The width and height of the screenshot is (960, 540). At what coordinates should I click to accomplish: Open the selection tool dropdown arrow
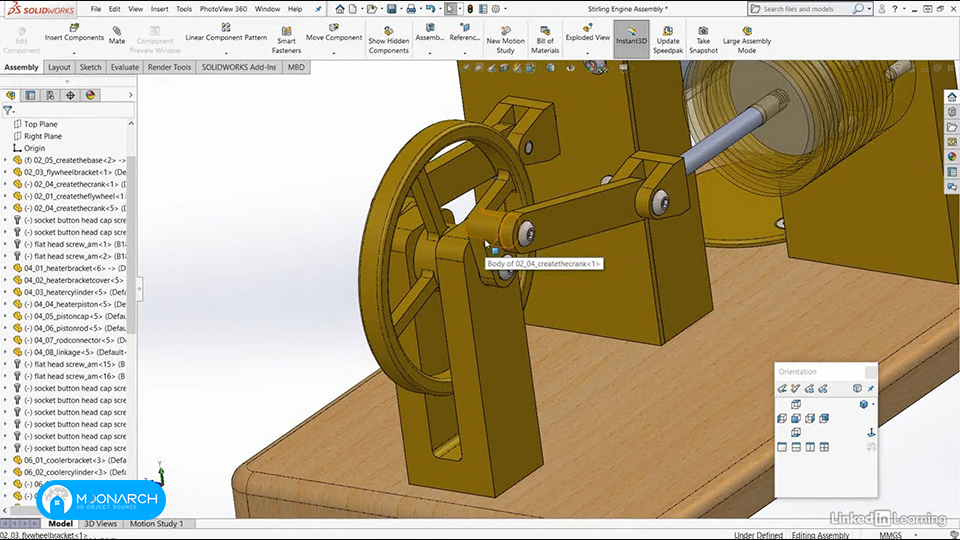pyautogui.click(x=460, y=9)
